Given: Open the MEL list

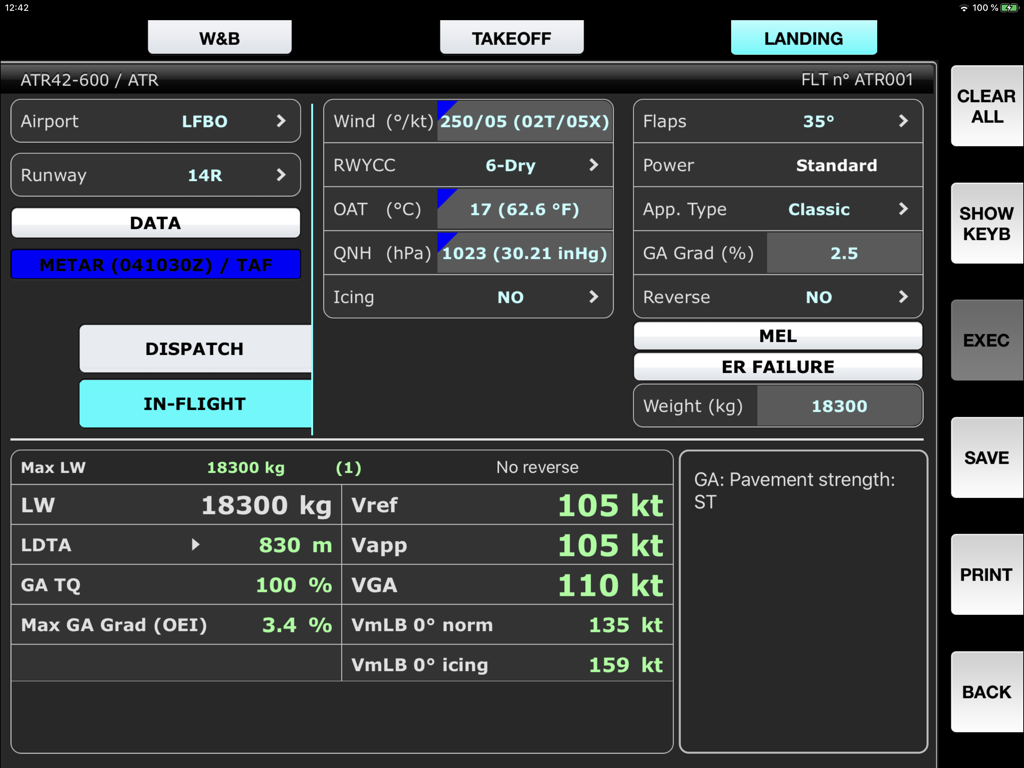Looking at the screenshot, I should point(778,335).
